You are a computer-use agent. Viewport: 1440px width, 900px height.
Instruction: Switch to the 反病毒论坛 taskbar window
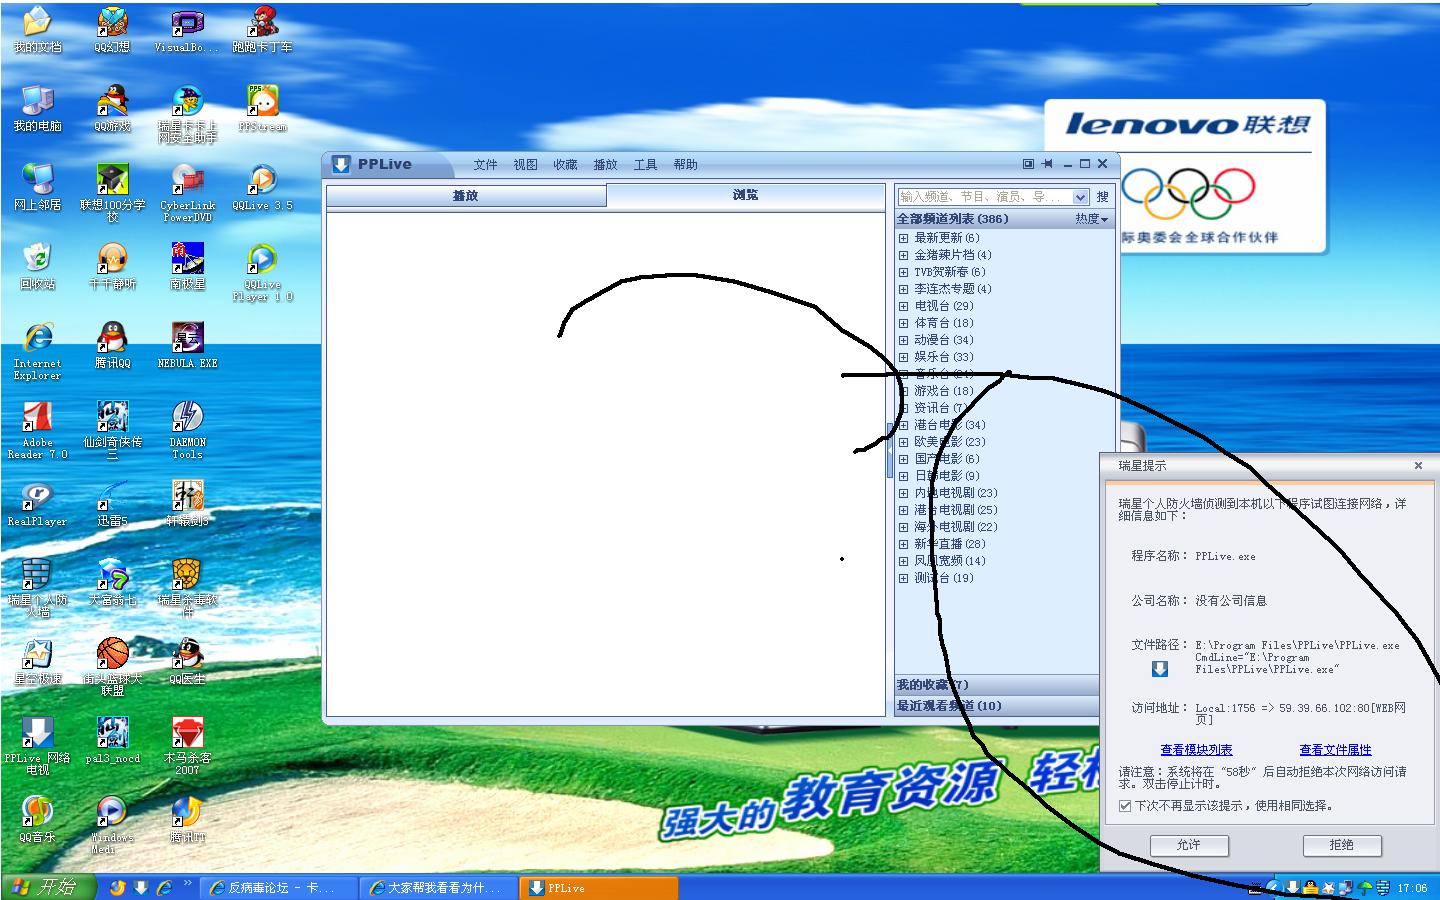(280, 887)
